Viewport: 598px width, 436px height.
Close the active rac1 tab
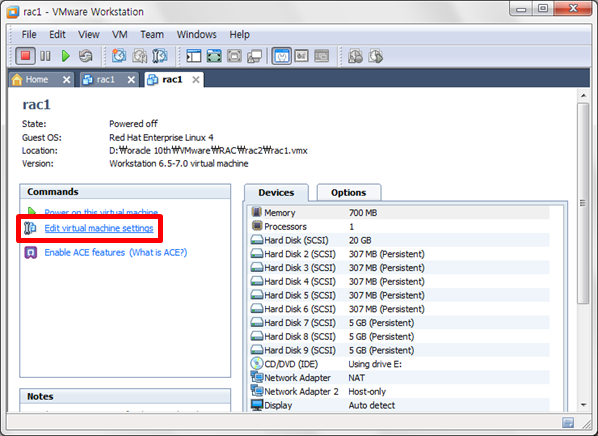coord(196,80)
